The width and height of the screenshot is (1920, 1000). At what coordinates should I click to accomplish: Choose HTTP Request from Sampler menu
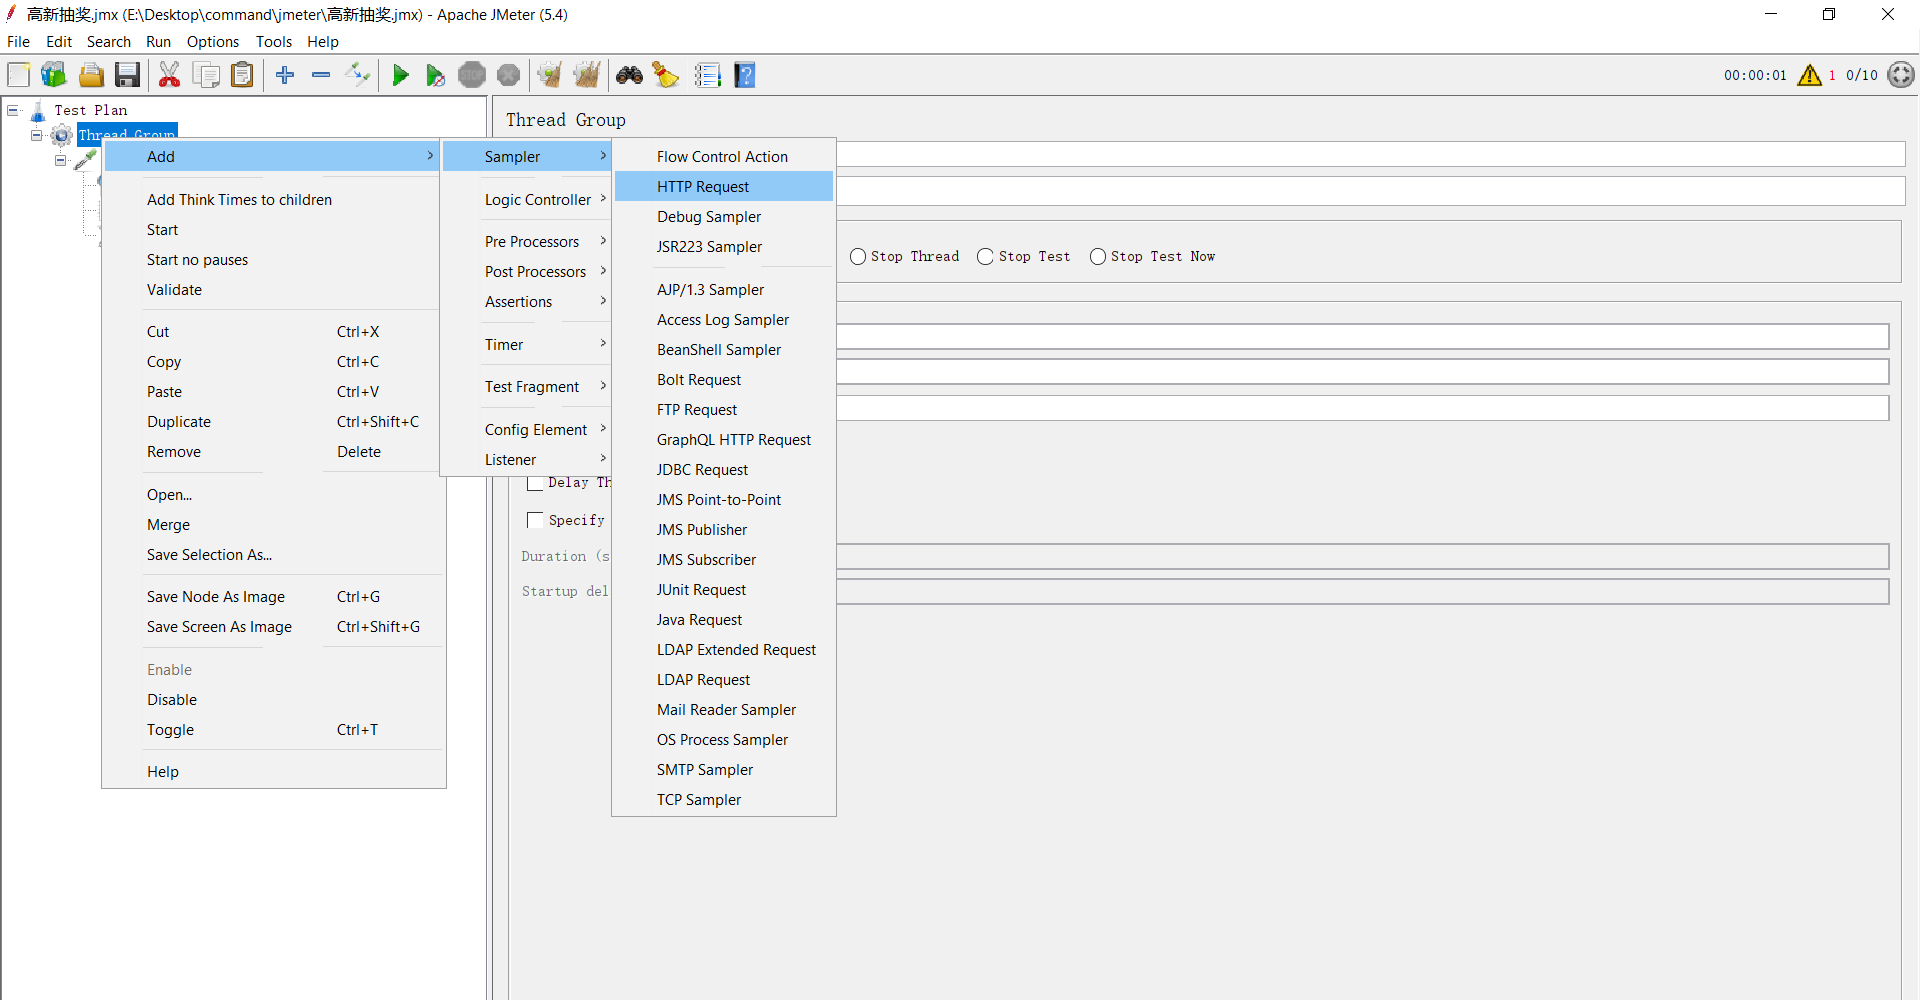(703, 187)
